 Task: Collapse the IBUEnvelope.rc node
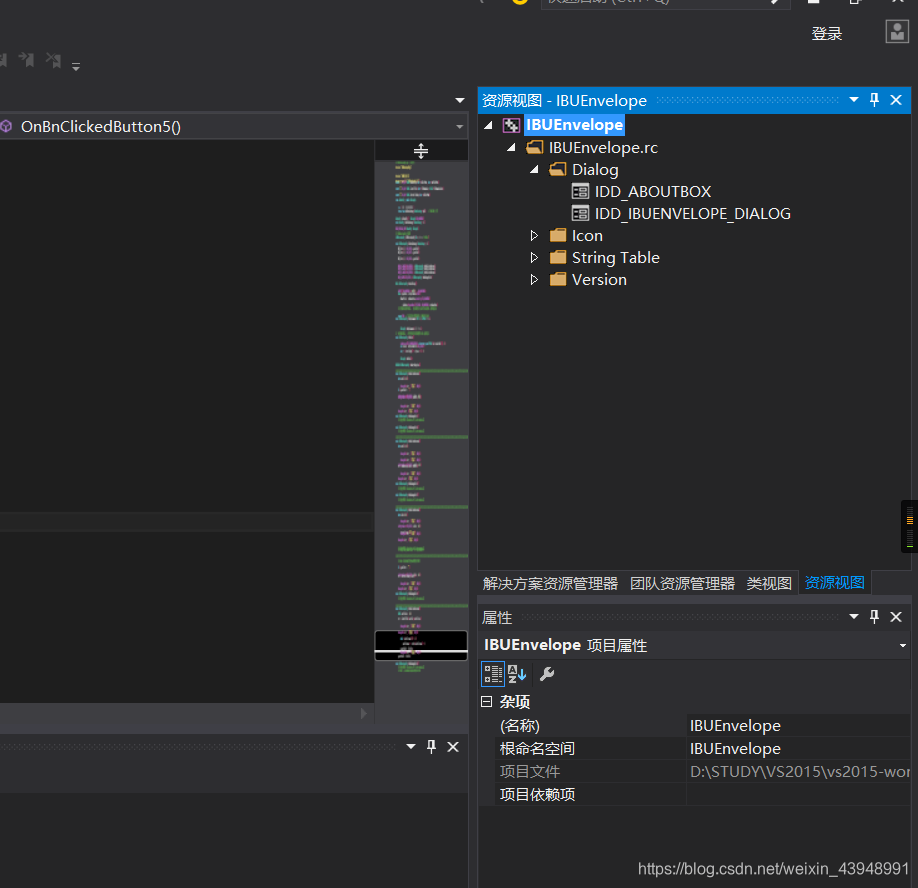(511, 148)
